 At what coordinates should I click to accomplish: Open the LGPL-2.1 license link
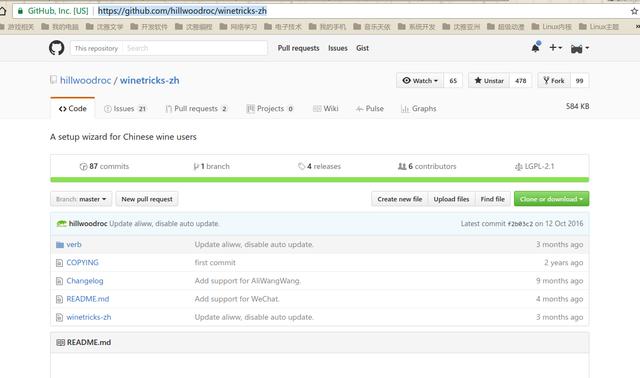click(x=535, y=166)
